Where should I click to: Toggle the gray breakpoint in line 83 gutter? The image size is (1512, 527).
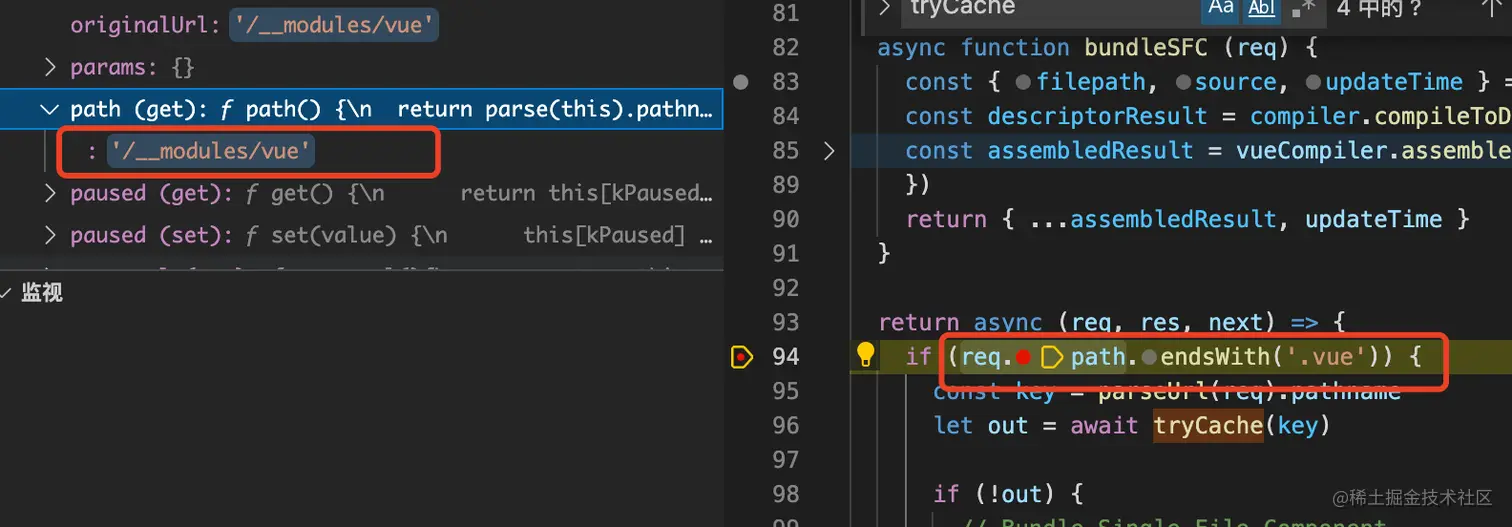[x=740, y=82]
